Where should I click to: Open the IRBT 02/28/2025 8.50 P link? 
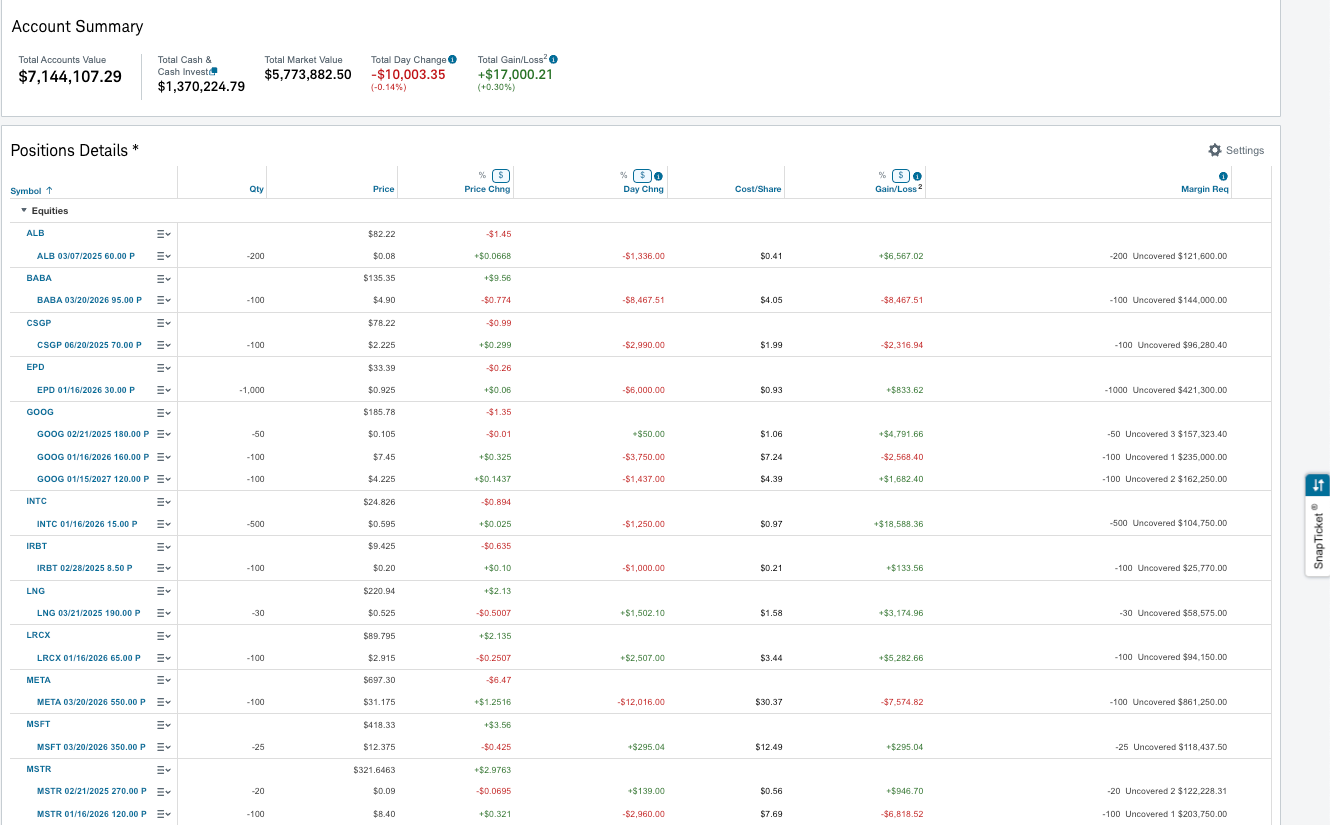pos(85,568)
